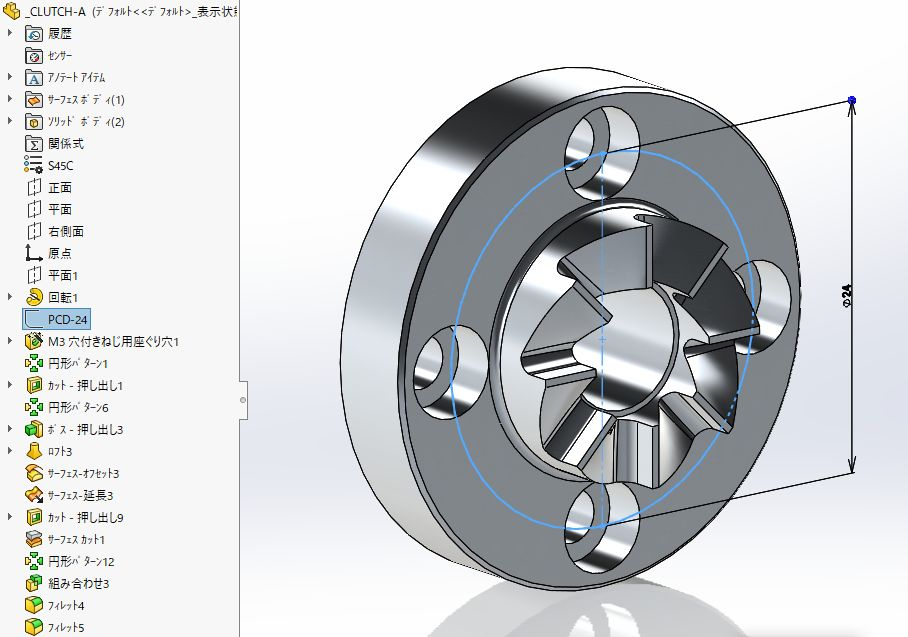Screen dimensions: 908x637
Task: Expand the ソリッドボディ(2) solid bodies folder
Action: click(x=9, y=121)
